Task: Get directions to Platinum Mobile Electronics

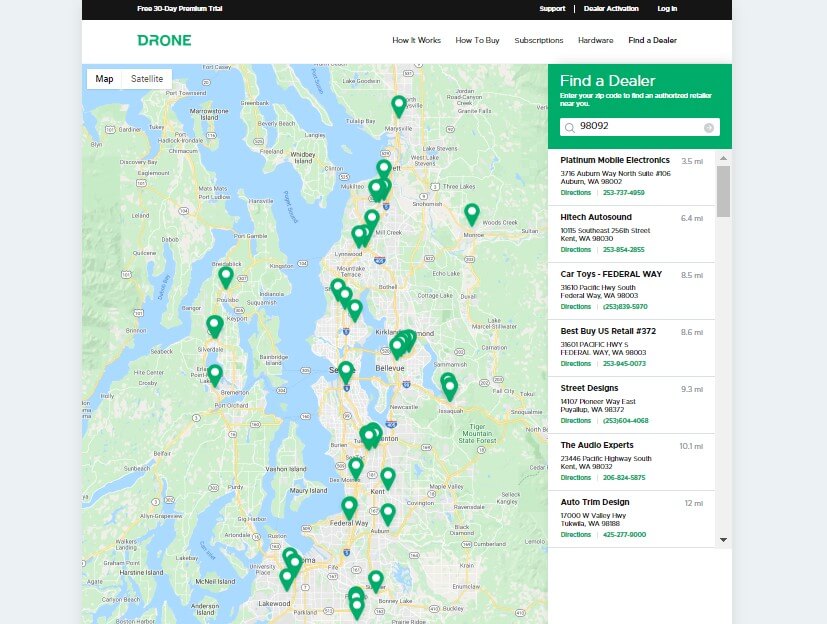Action: tap(575, 193)
